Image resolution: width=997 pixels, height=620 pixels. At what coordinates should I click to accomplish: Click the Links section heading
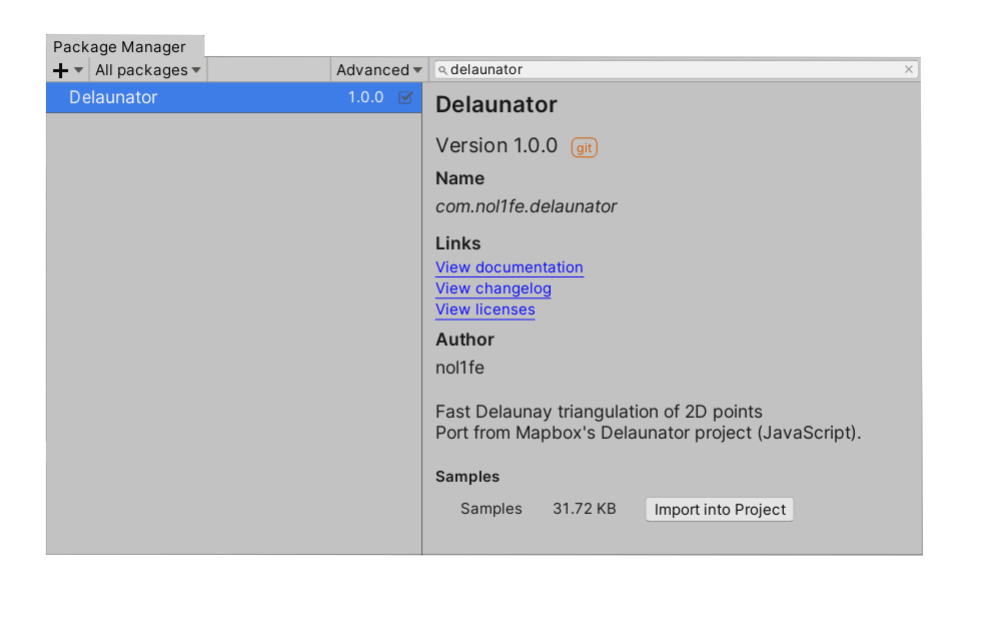[x=458, y=244]
